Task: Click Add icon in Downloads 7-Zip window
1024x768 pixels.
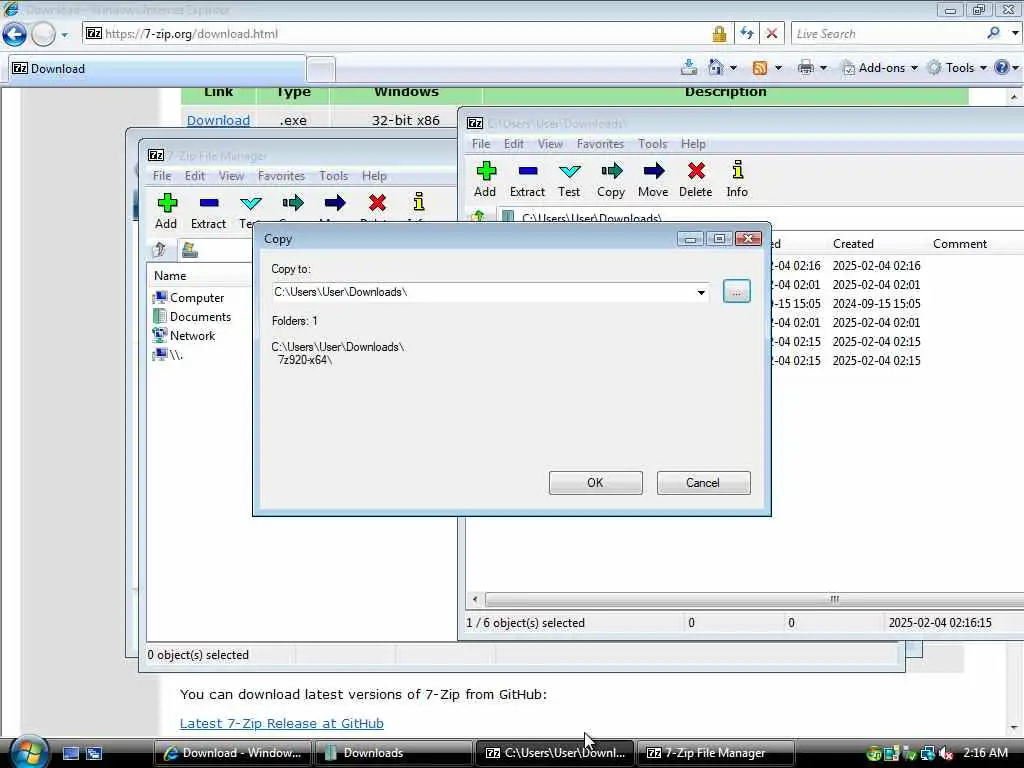Action: coord(485,172)
